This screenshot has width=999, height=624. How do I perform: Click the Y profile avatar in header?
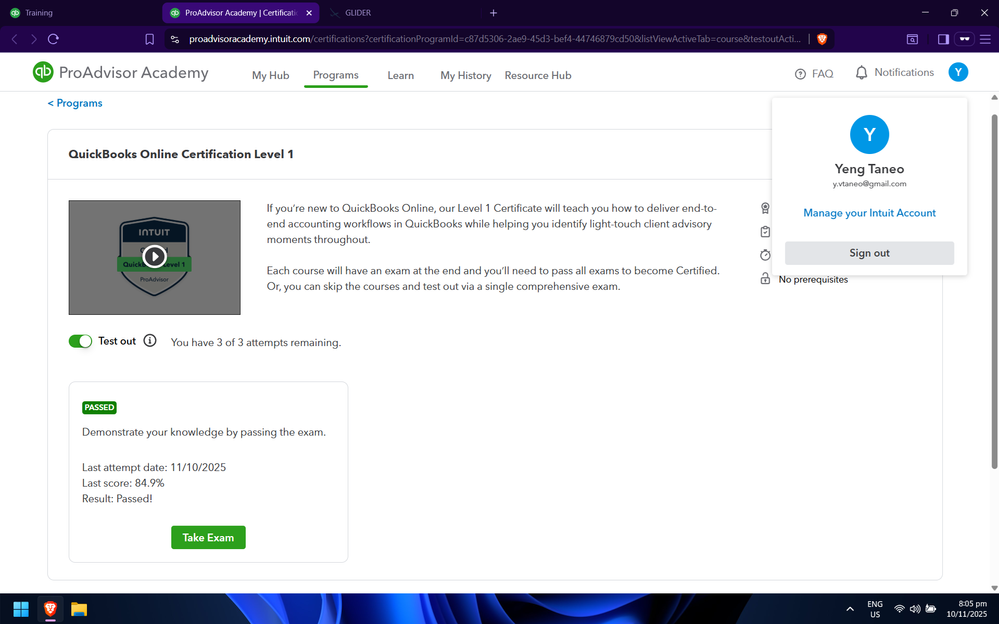(958, 72)
